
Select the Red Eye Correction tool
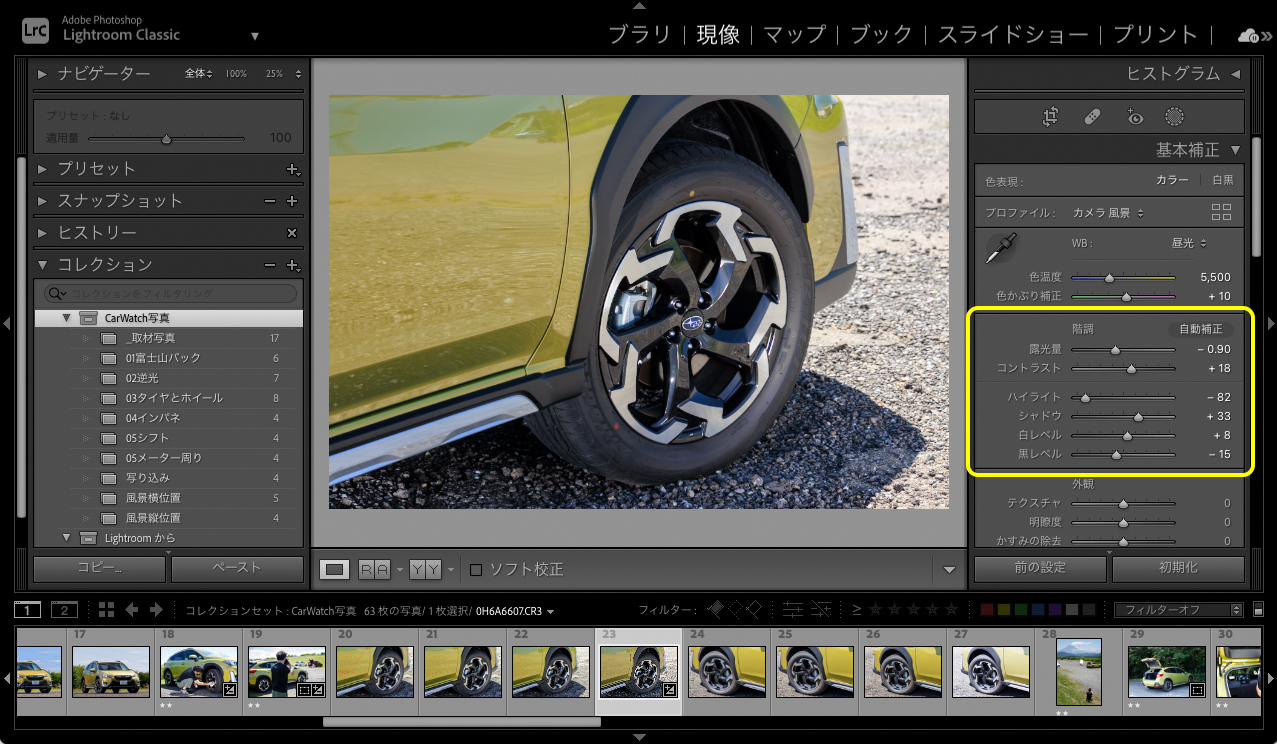click(1134, 116)
